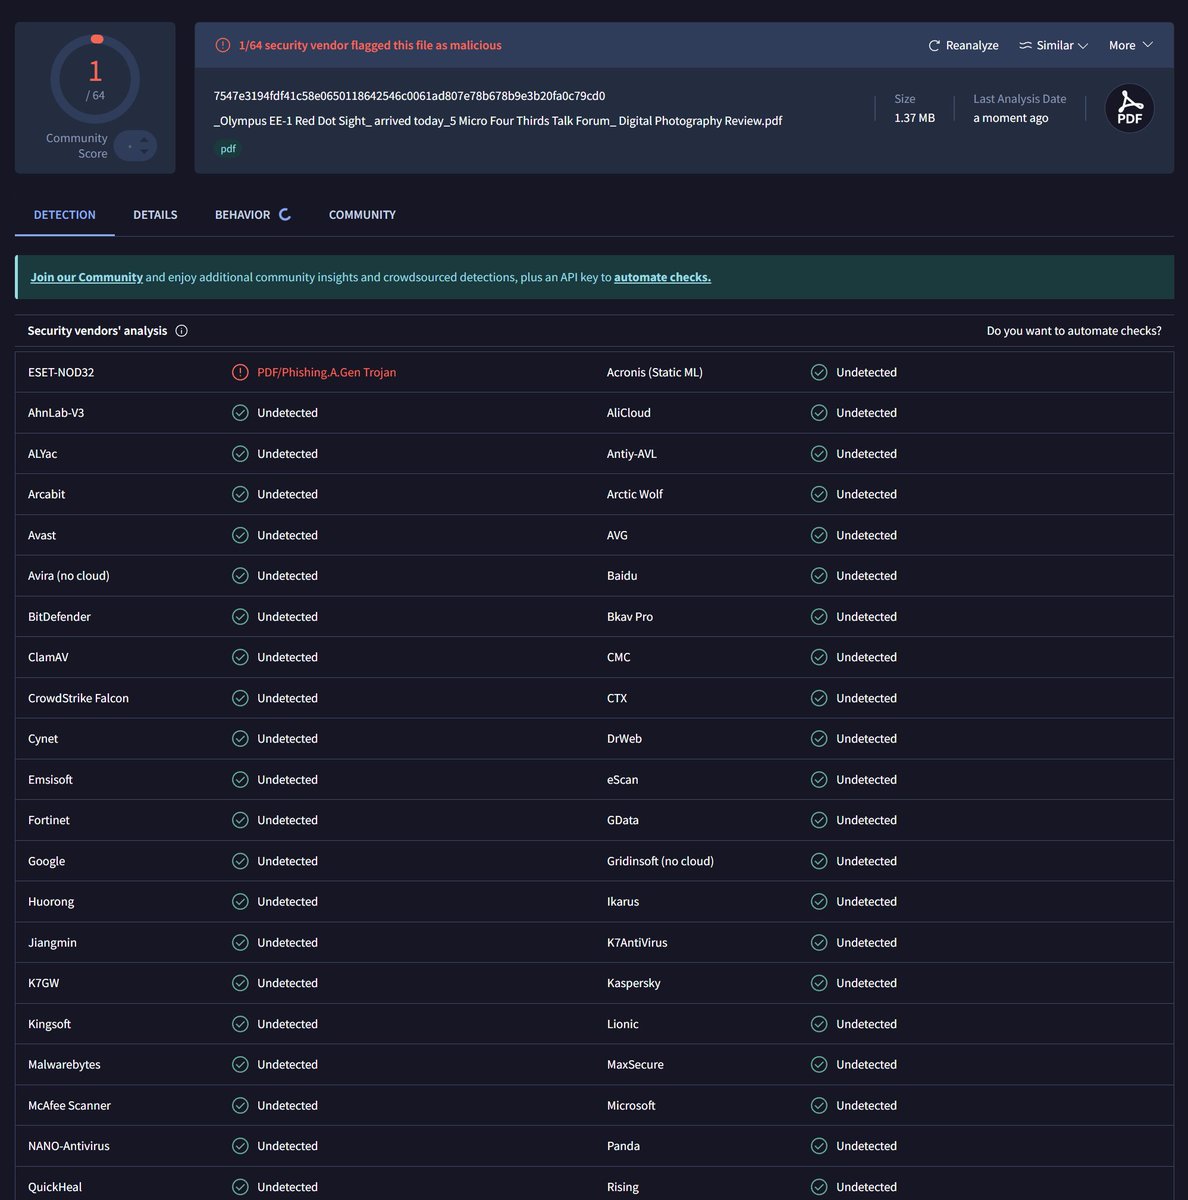Downvote the file with the Community Score down arrow
1188x1200 pixels.
(144, 152)
